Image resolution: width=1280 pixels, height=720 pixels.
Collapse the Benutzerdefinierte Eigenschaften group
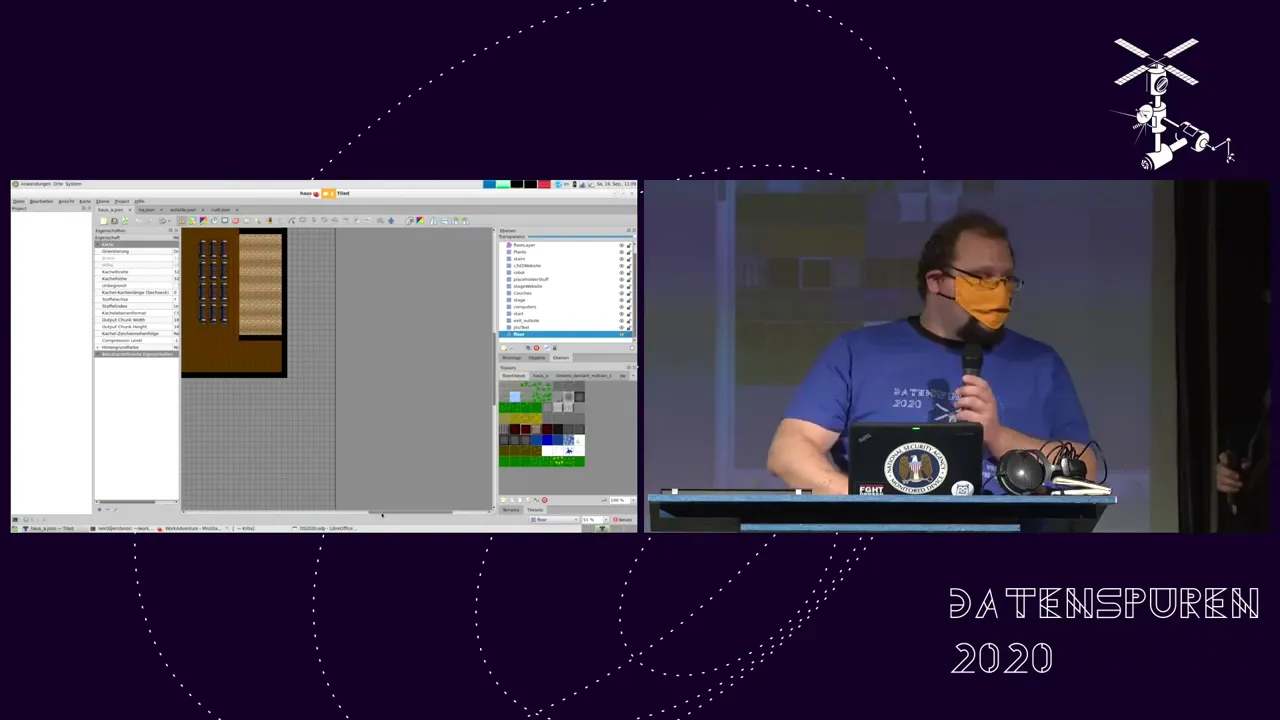[97, 354]
